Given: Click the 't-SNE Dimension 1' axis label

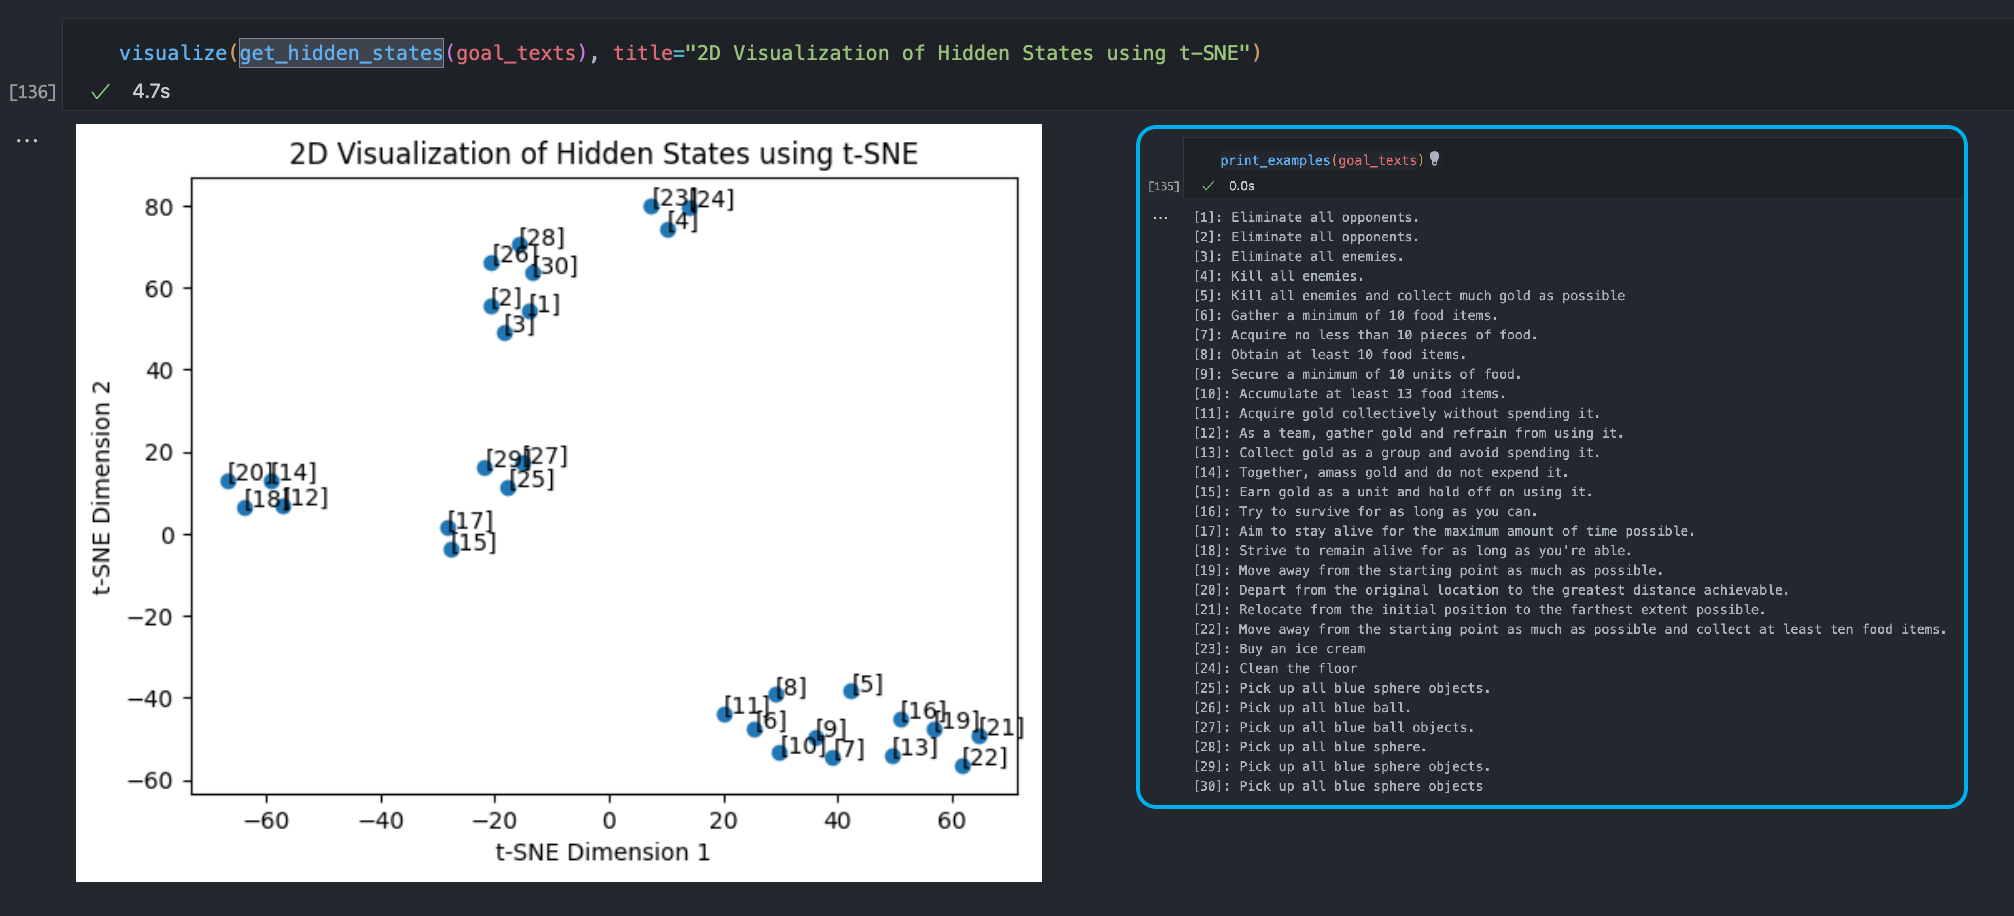Looking at the screenshot, I should [602, 852].
